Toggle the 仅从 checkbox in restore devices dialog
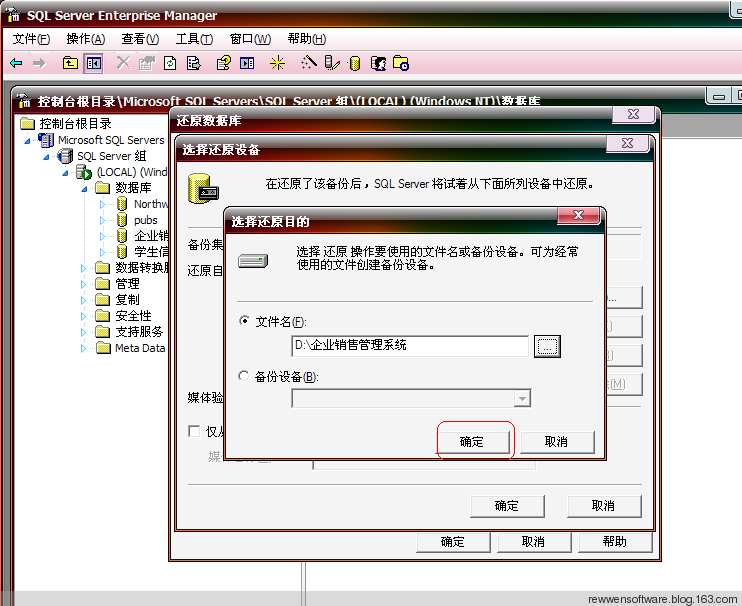Screen dimensions: 742x606 click(x=194, y=431)
